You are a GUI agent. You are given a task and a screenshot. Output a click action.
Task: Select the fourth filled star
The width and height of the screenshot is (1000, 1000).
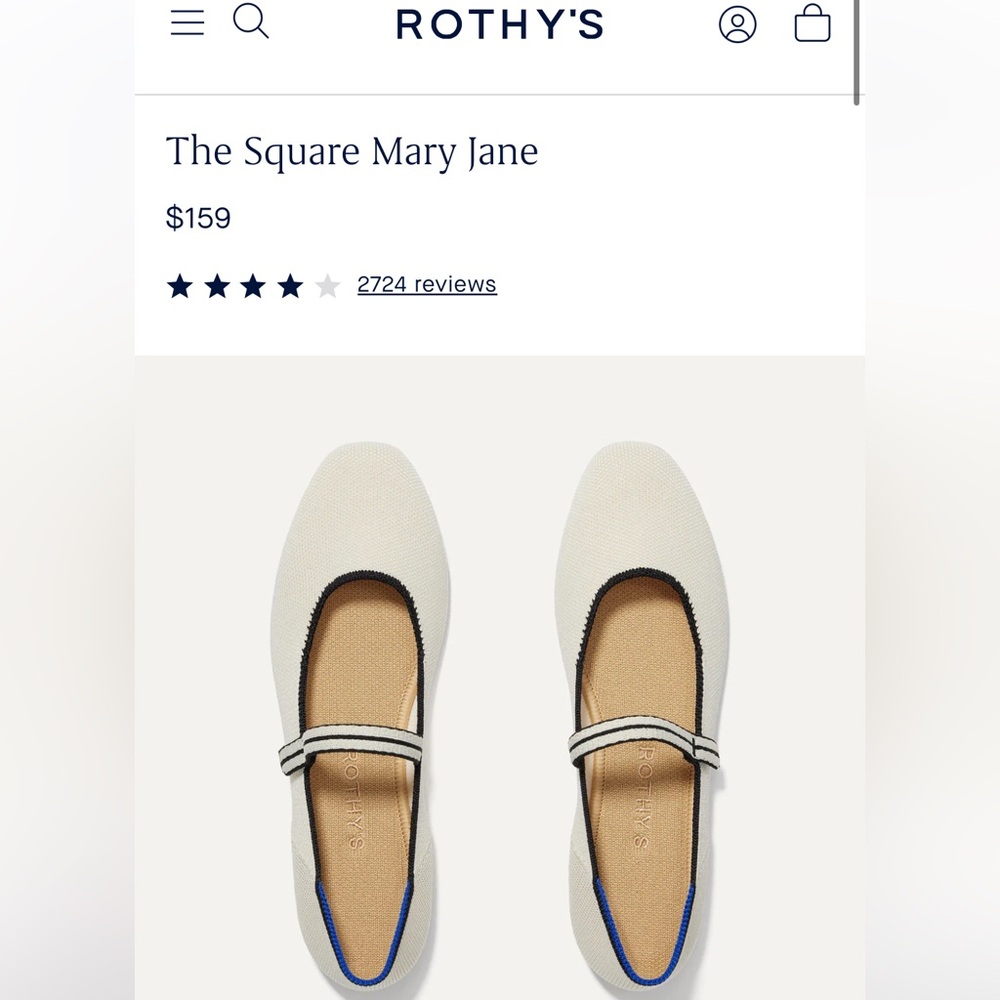click(290, 285)
